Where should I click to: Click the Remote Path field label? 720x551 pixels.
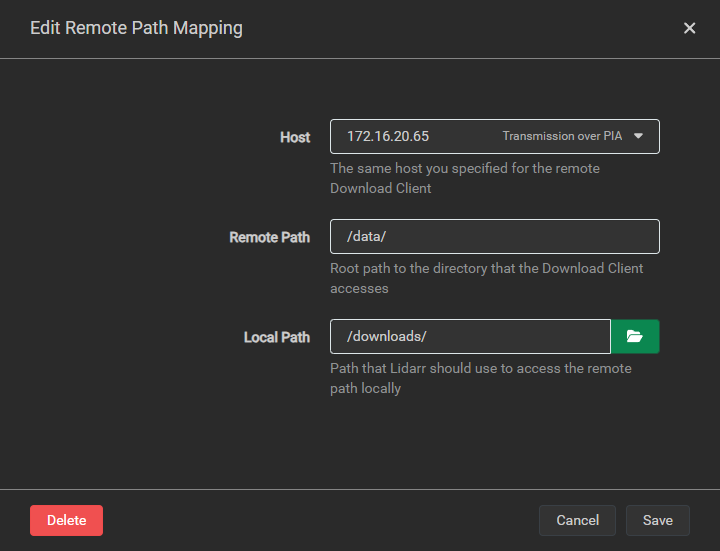point(270,237)
